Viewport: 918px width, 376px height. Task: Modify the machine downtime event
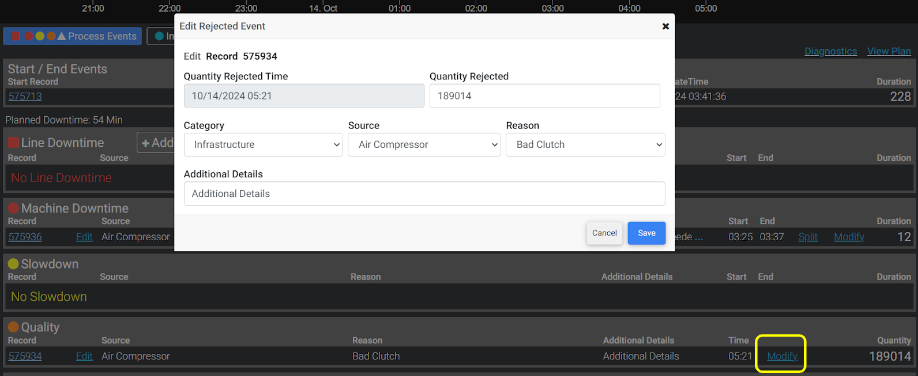pyautogui.click(x=849, y=237)
